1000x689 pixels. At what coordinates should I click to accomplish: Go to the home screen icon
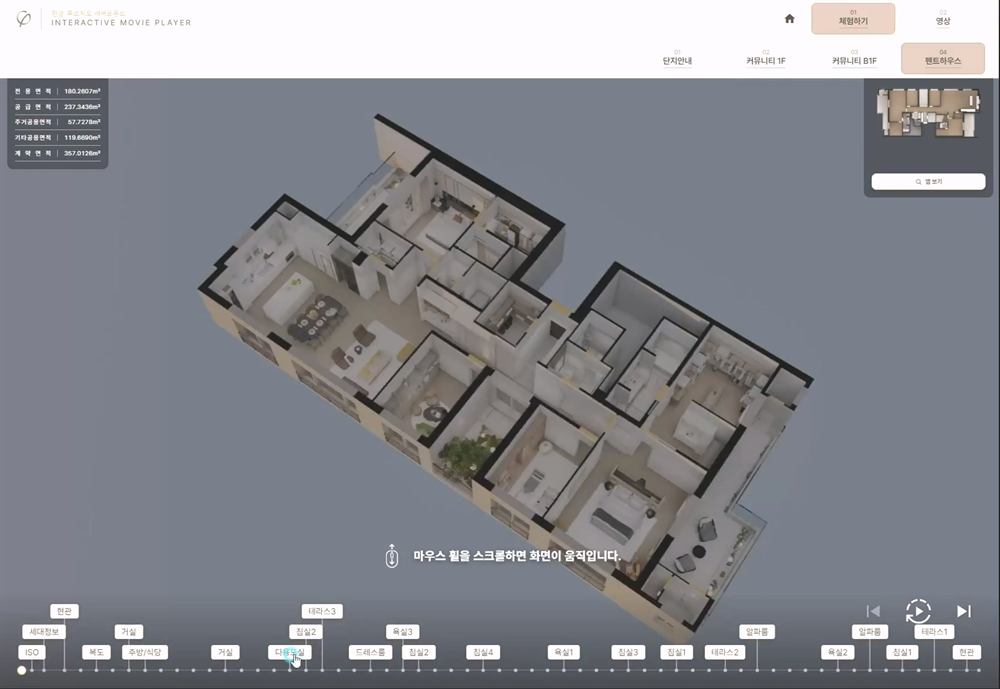pos(790,19)
